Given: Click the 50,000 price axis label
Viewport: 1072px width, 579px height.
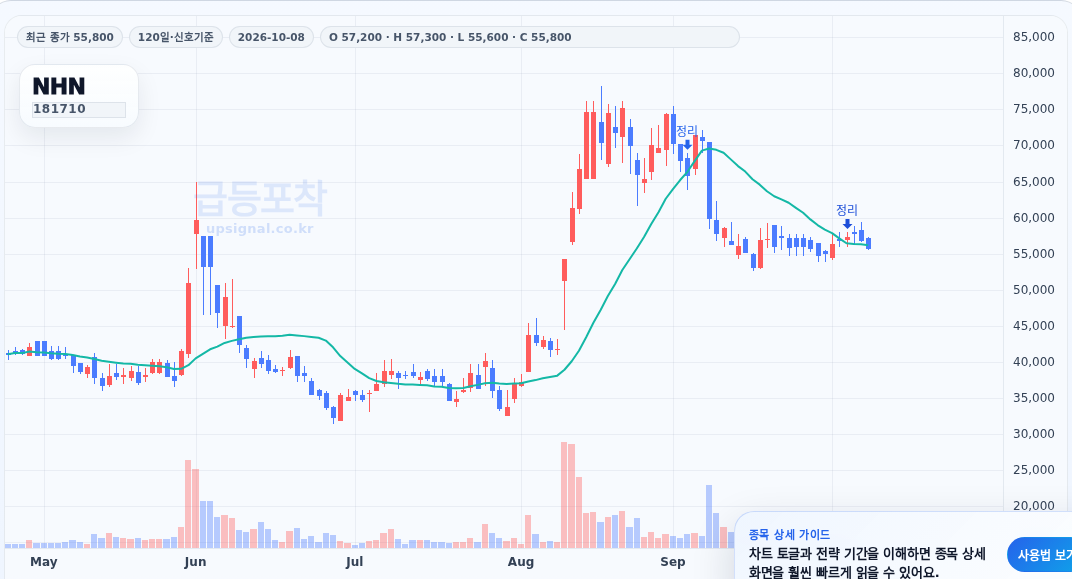Looking at the screenshot, I should [x=1034, y=290].
